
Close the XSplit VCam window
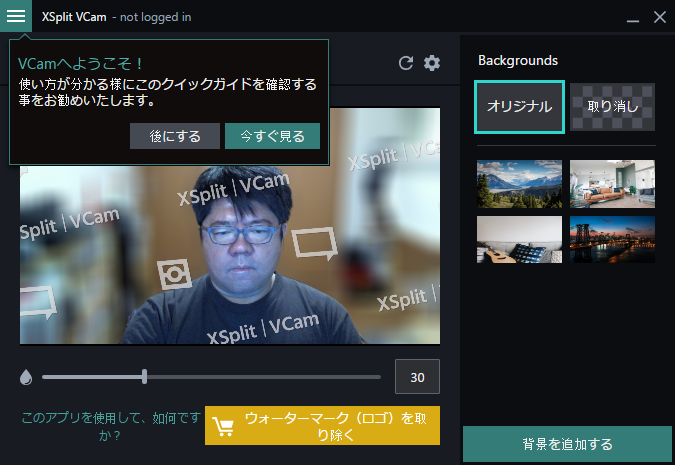click(x=660, y=17)
